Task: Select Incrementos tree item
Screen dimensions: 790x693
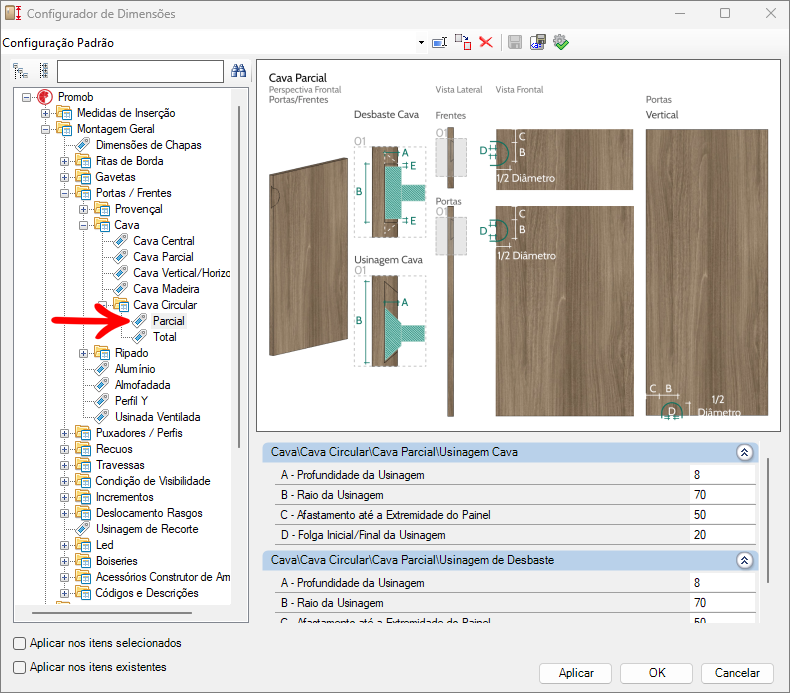Action: click(x=124, y=497)
